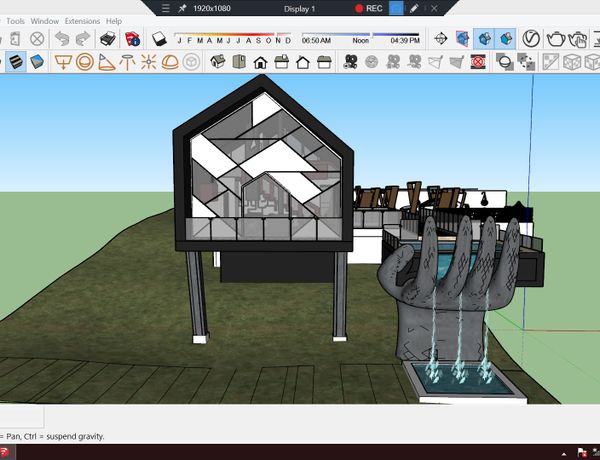Screen dimensions: 600x460
Task: Click the Undo arrow icon
Action: tap(62, 39)
